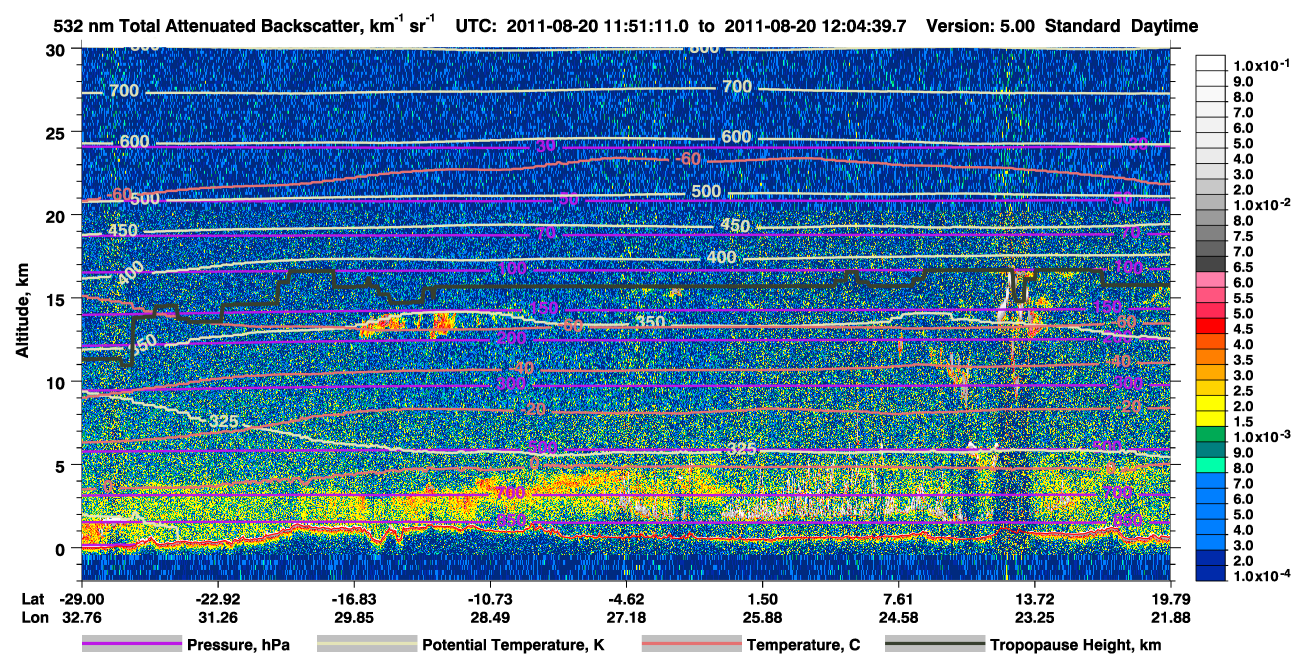Click the altitude tick label 15
1300x667 pixels.
point(58,298)
